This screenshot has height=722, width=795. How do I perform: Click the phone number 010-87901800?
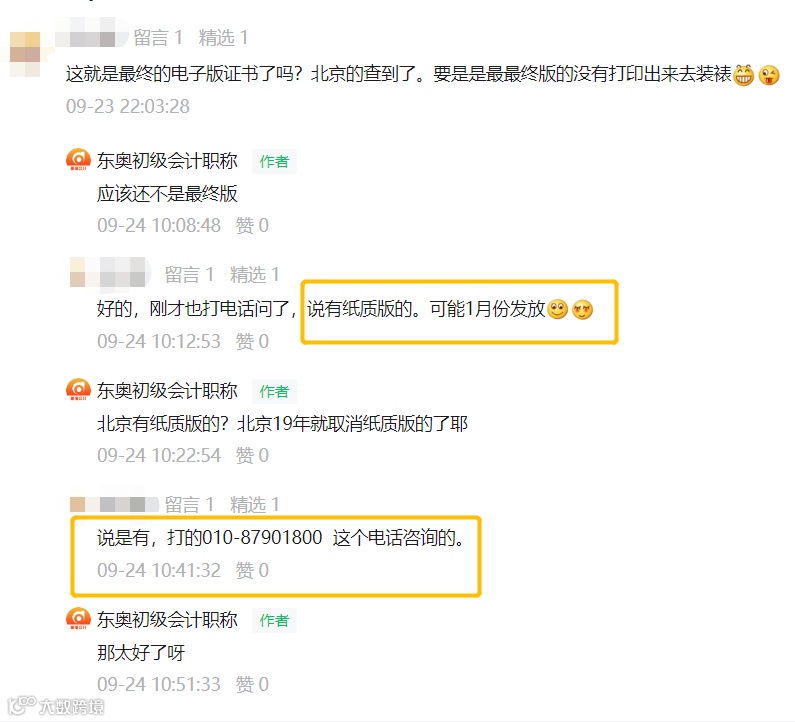262,537
